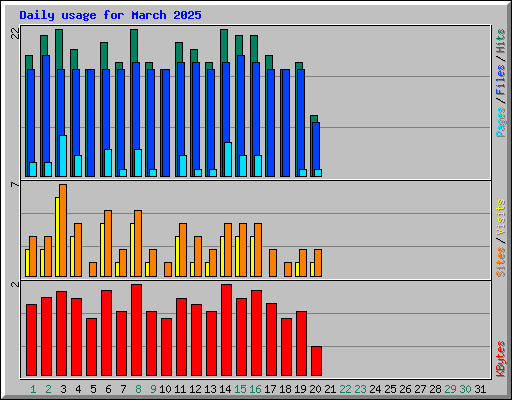Click the green "Hits" legend label
Viewport: 512px width, 400px height.
coord(500,41)
